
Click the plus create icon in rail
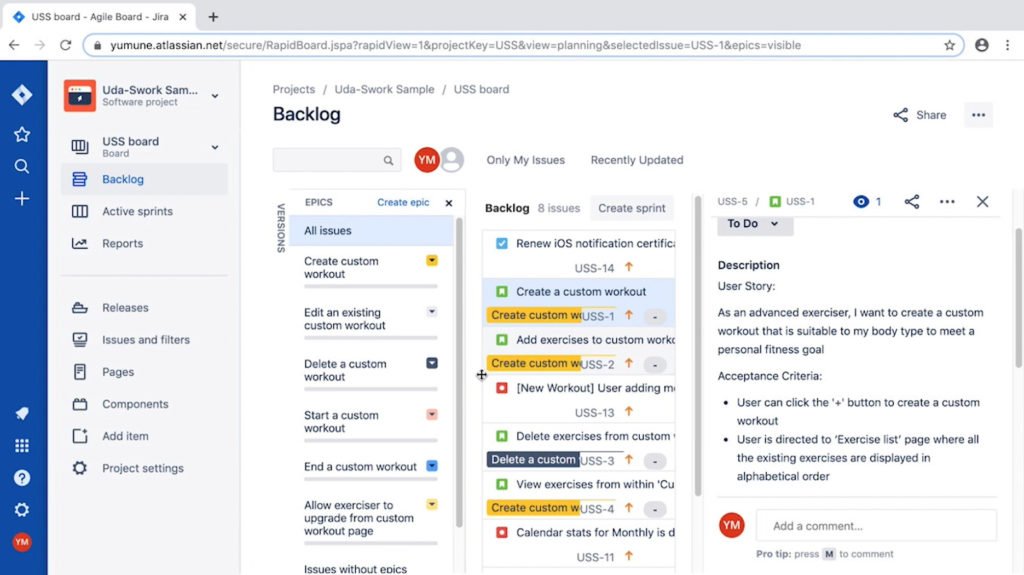22,199
